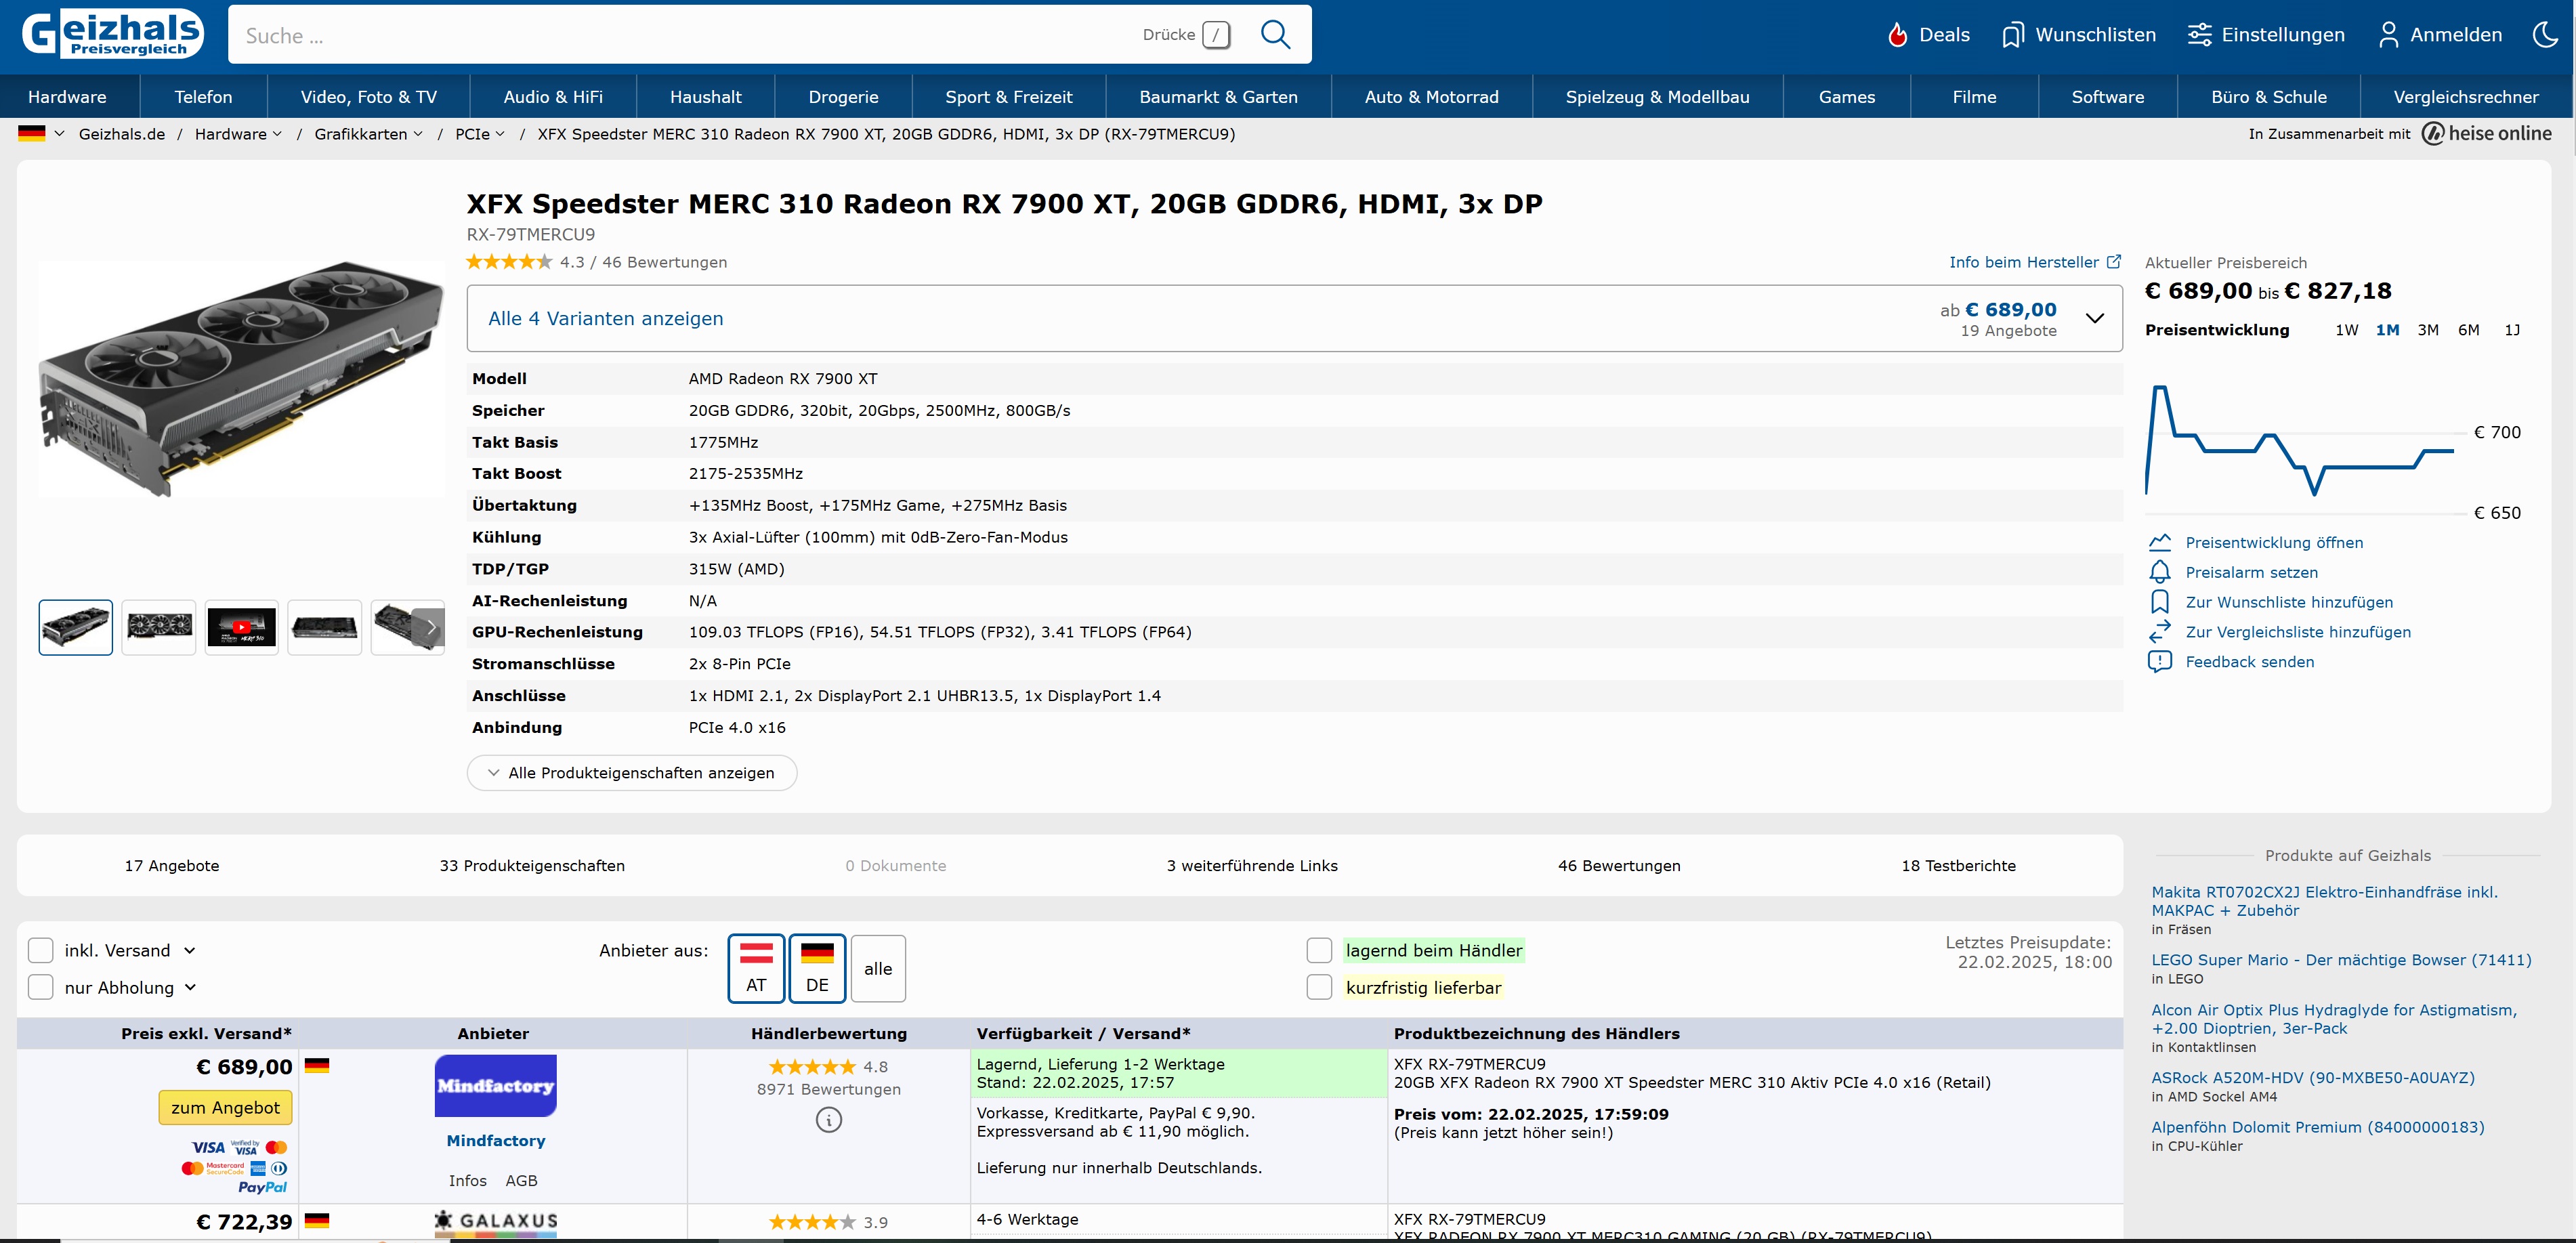Click zum Angebot button
This screenshot has height=1243, width=2576.
(225, 1108)
